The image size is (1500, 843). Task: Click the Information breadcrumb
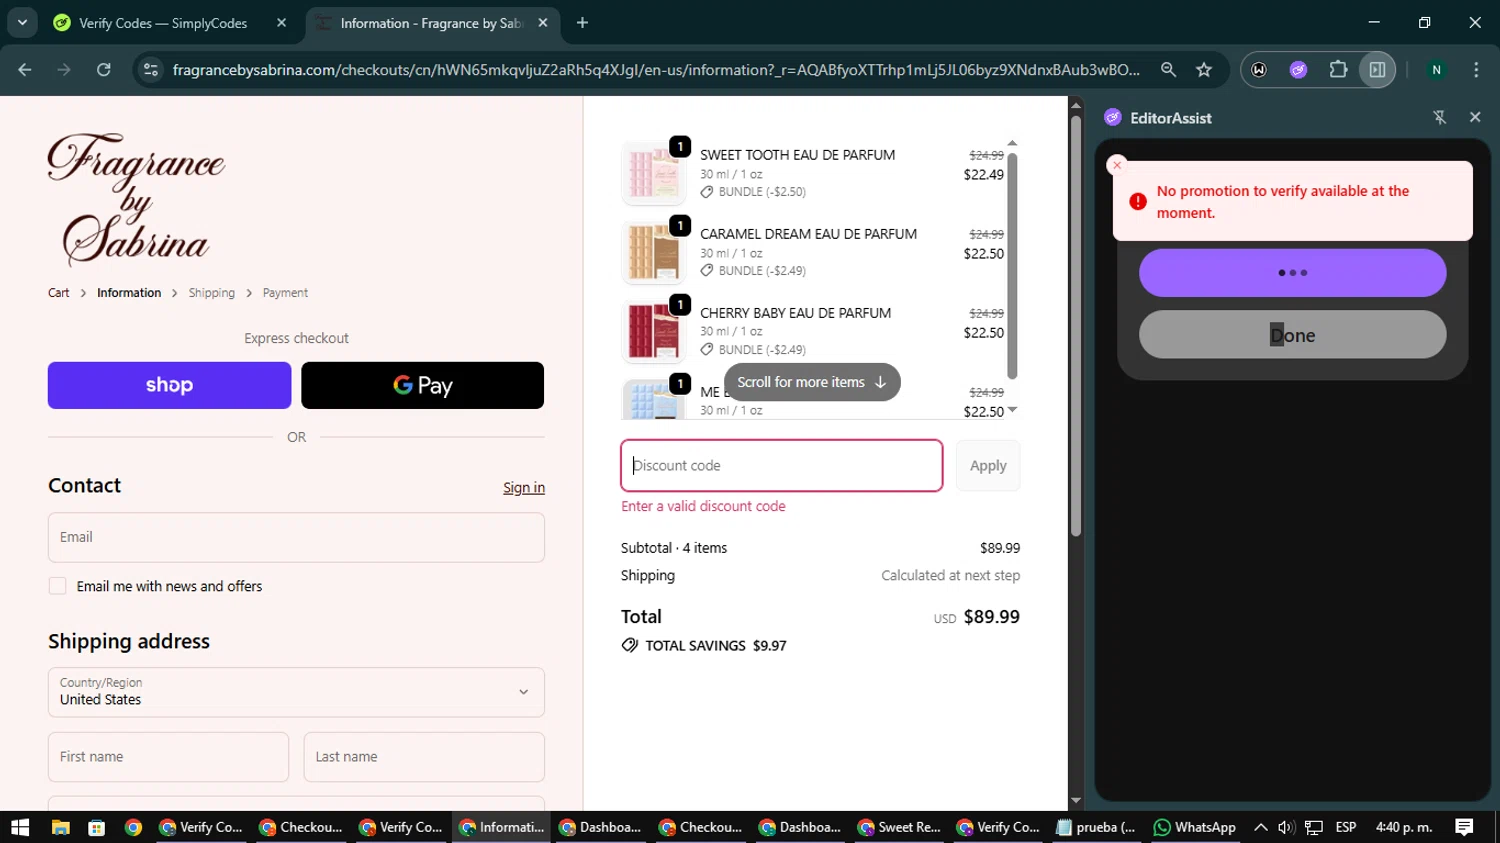(129, 293)
